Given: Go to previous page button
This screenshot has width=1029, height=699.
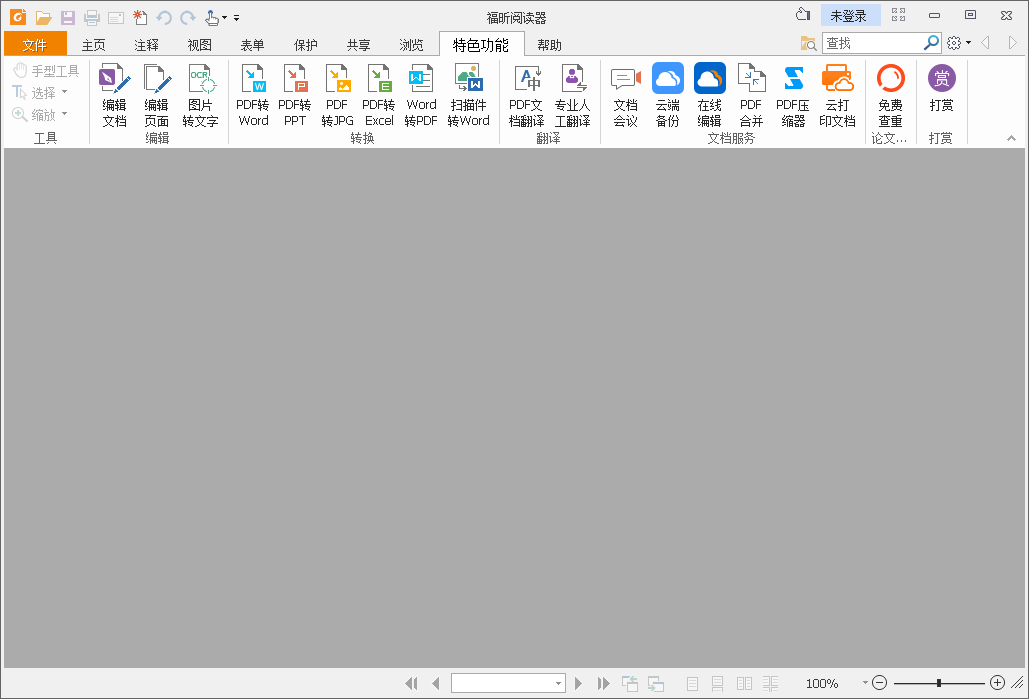Looking at the screenshot, I should pyautogui.click(x=436, y=684).
